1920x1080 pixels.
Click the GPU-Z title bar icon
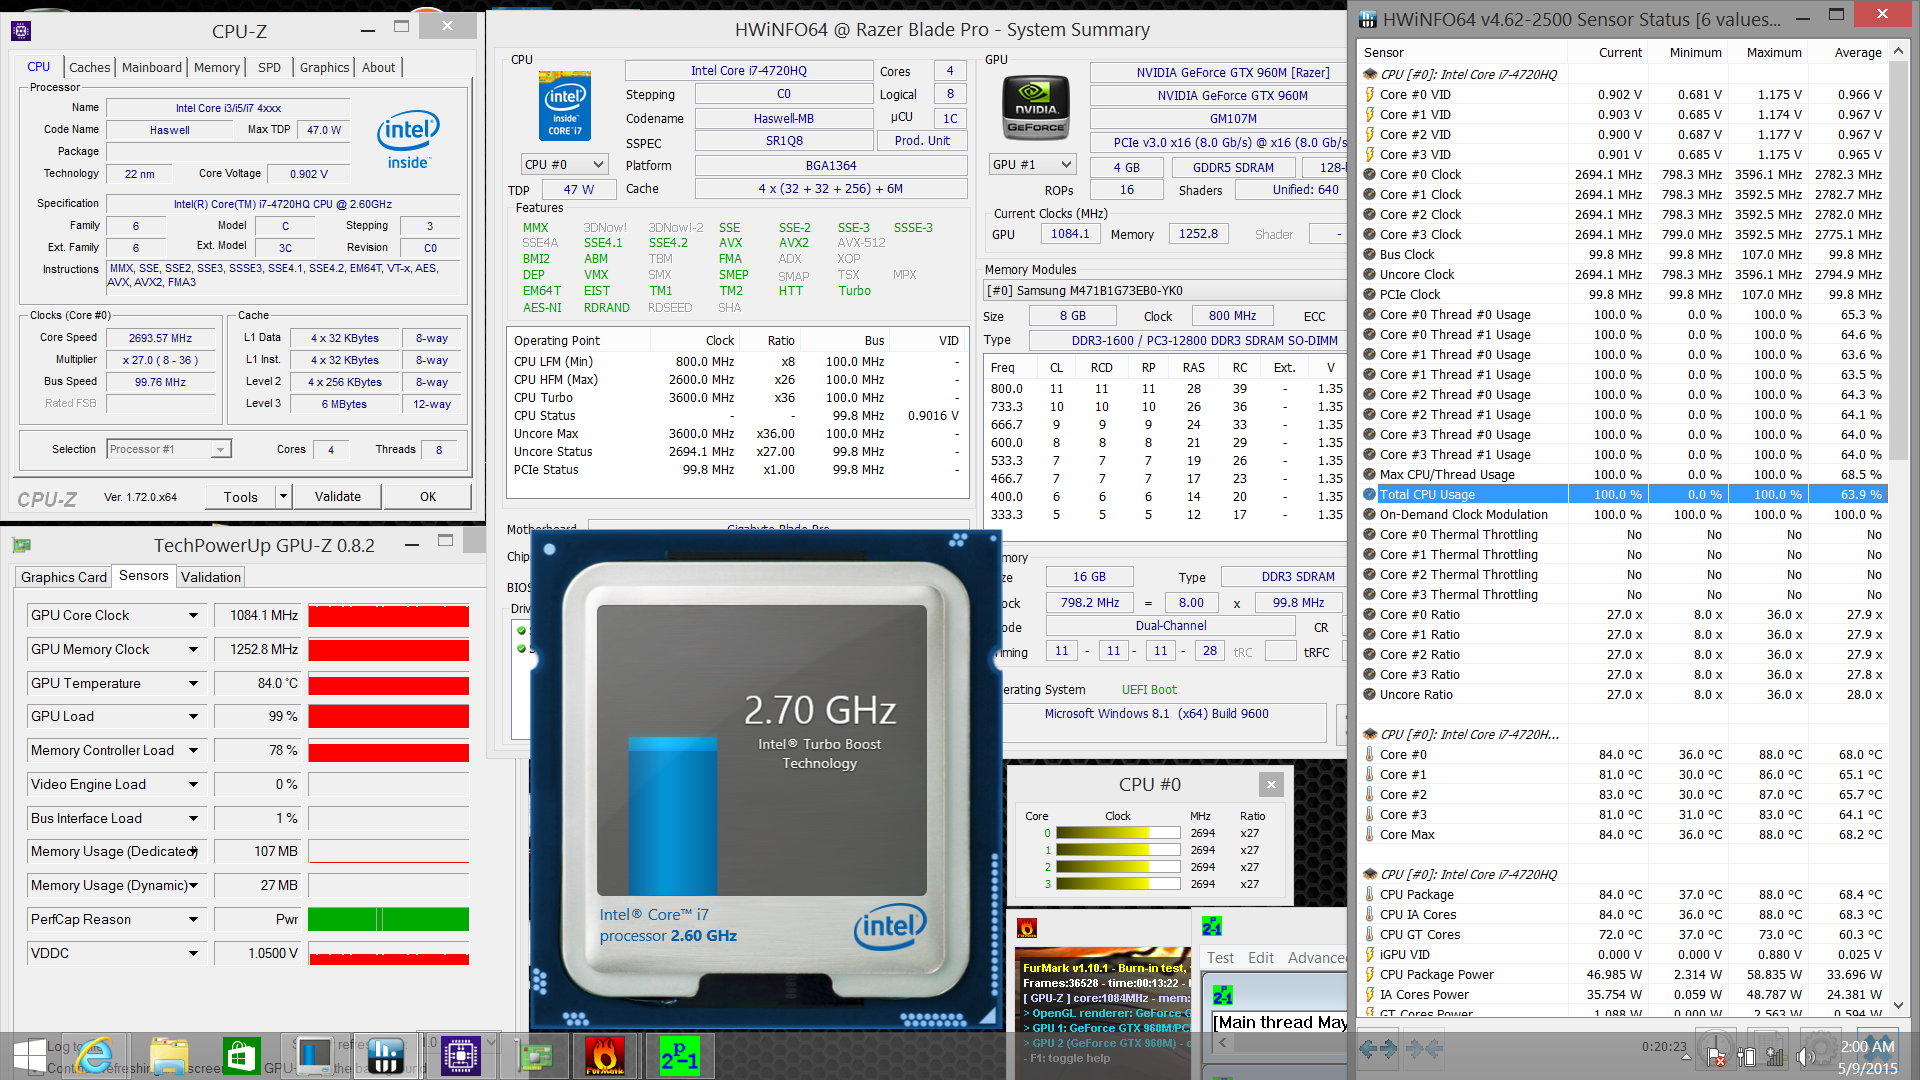tap(21, 545)
